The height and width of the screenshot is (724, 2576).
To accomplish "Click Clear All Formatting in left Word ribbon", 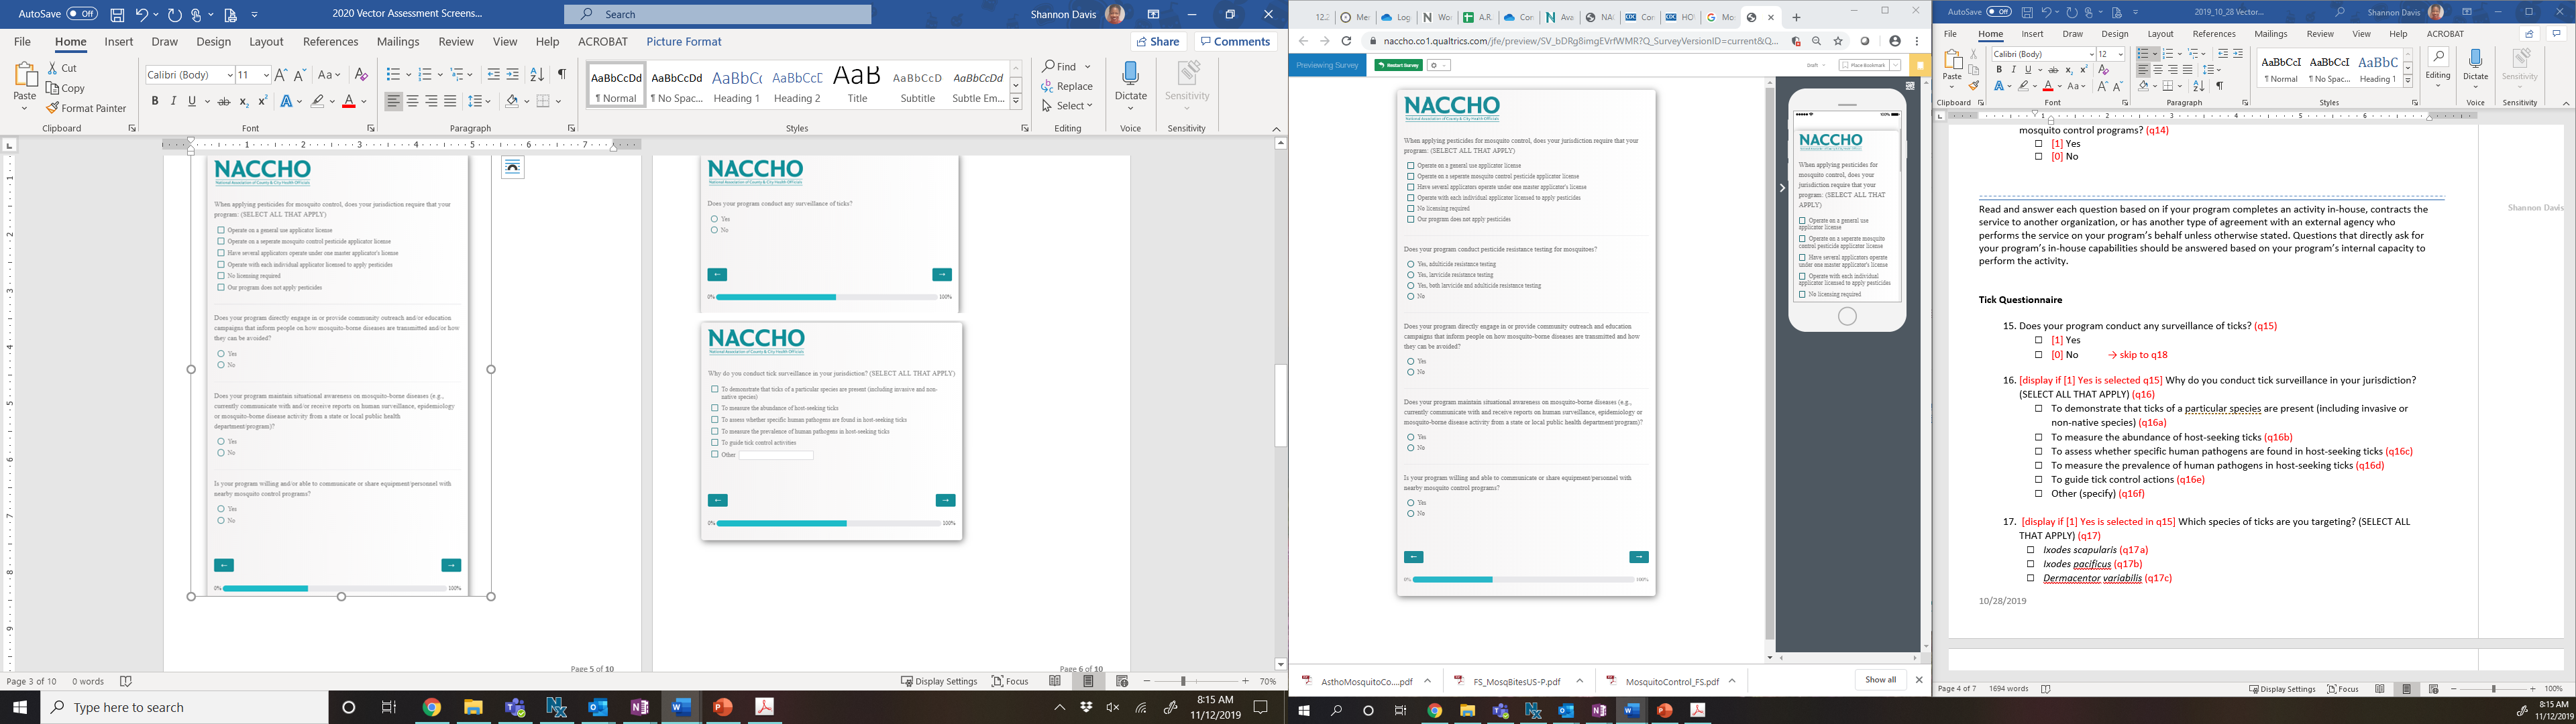I will pos(362,75).
